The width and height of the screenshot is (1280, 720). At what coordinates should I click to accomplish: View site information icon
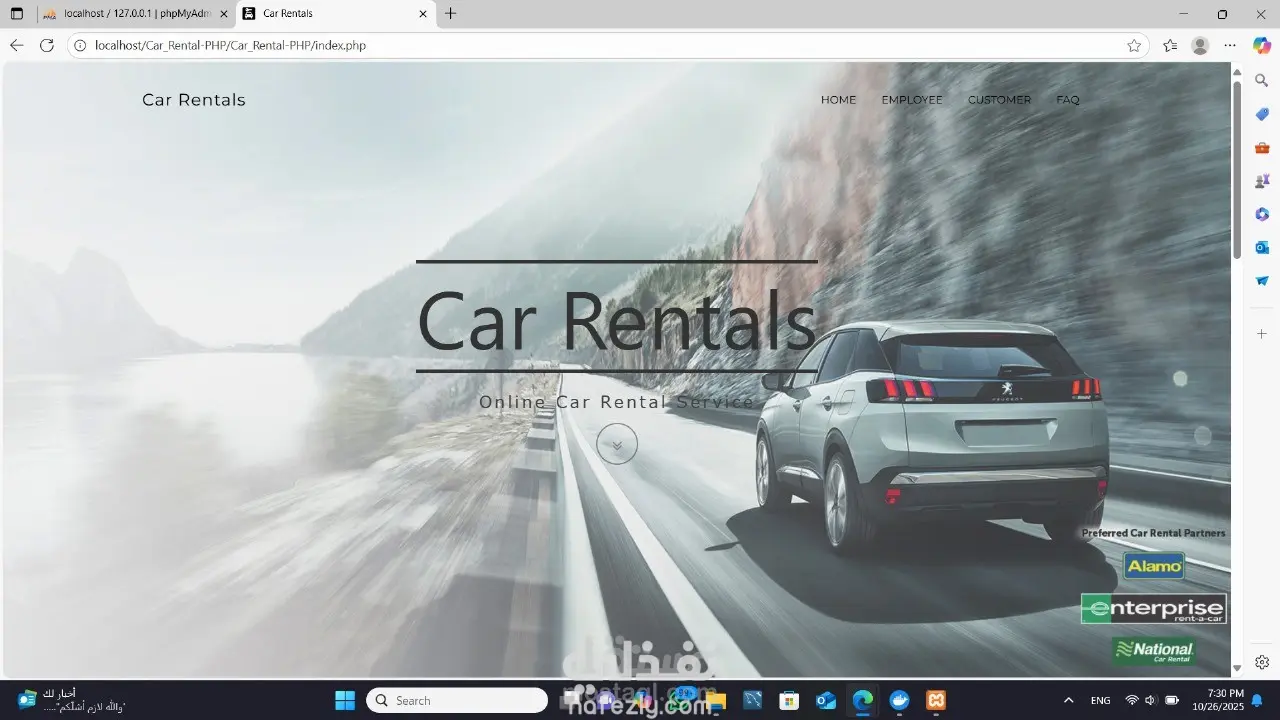point(82,45)
